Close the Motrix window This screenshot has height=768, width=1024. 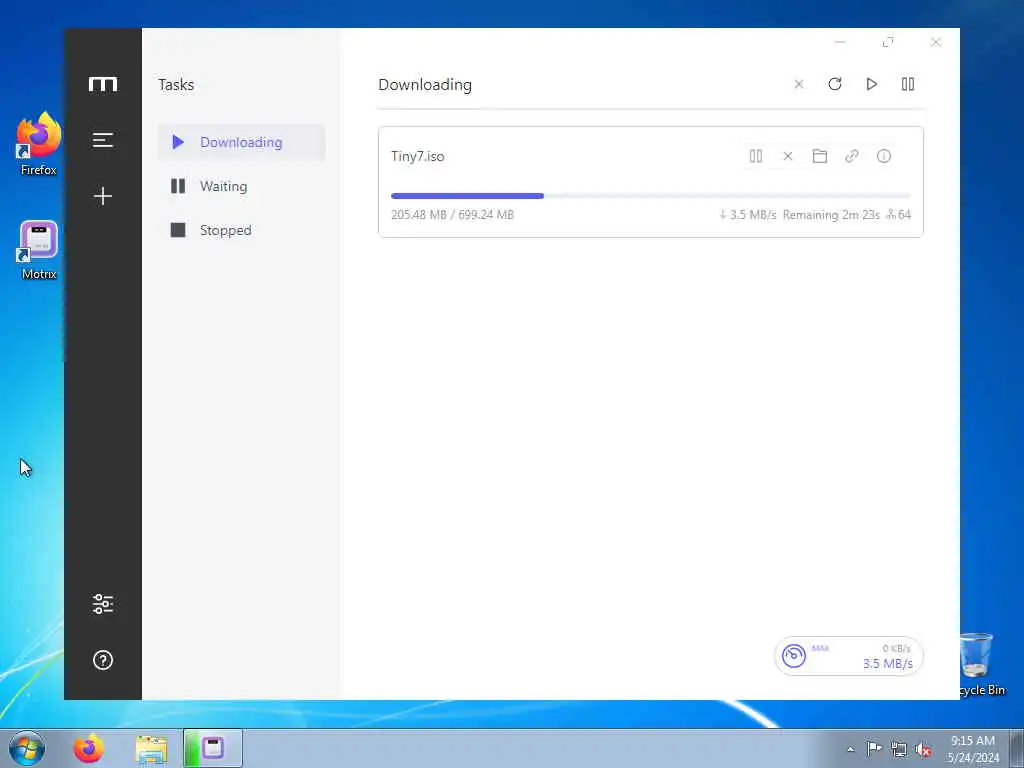(x=936, y=42)
